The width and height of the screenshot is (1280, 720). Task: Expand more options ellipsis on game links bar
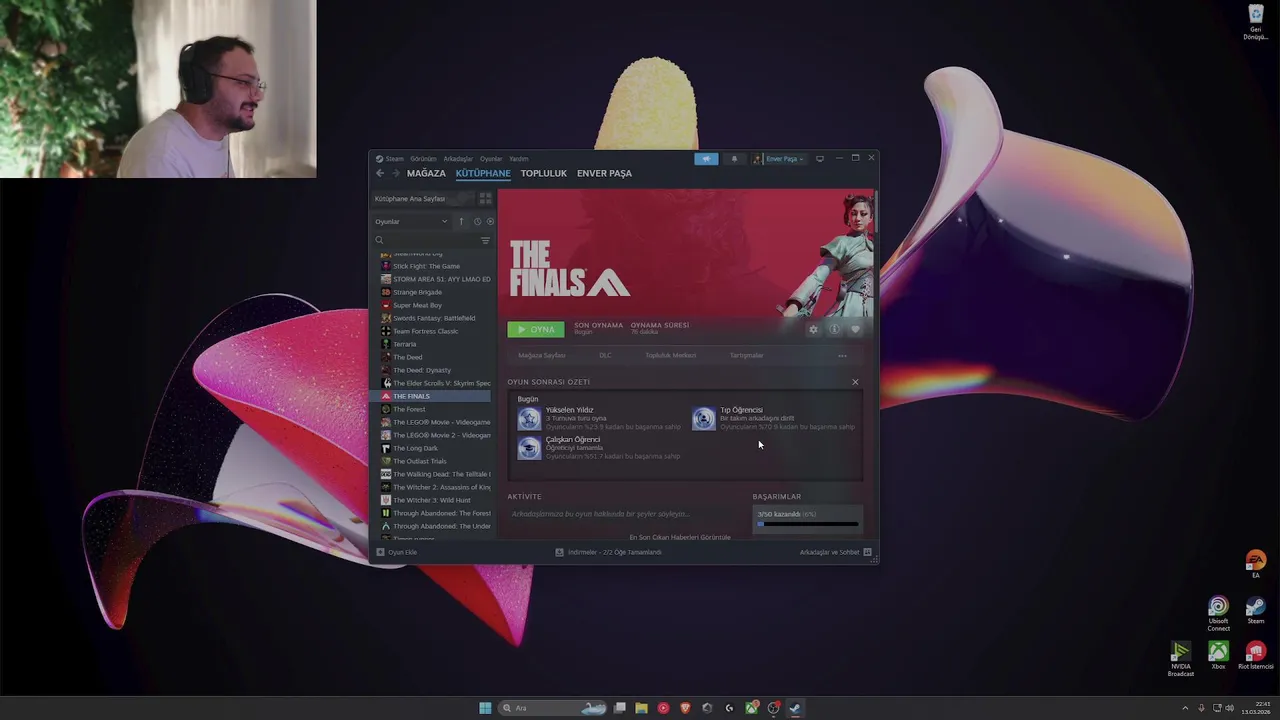tap(842, 355)
